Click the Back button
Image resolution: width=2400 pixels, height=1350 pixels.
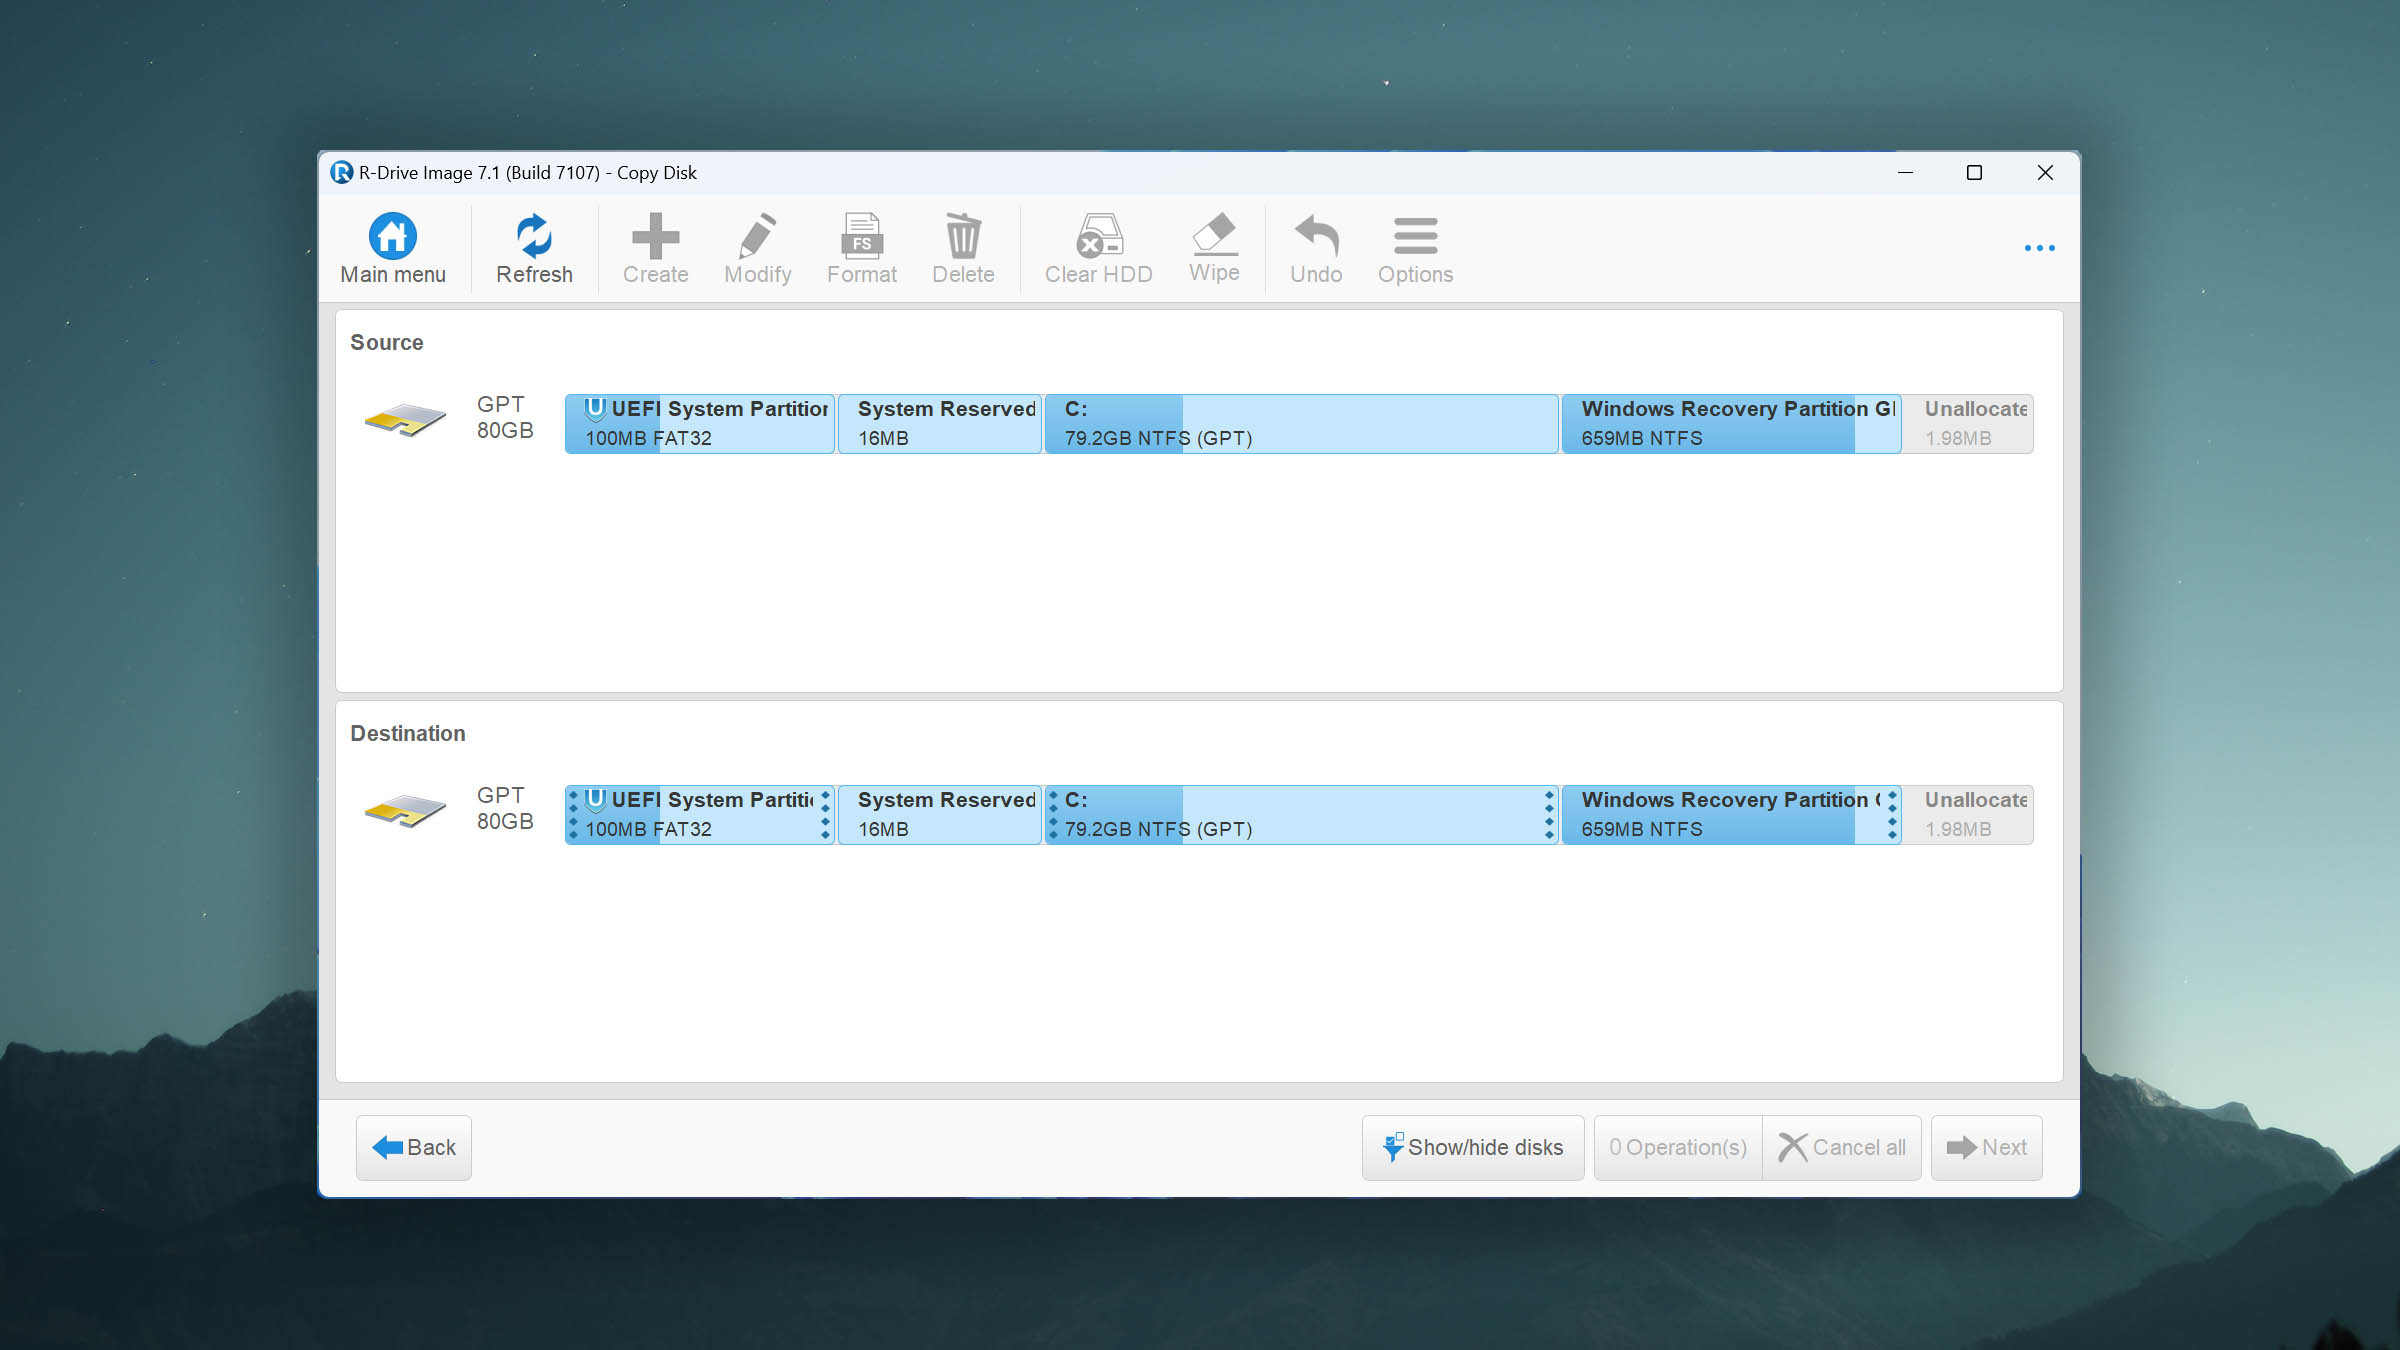pyautogui.click(x=413, y=1148)
